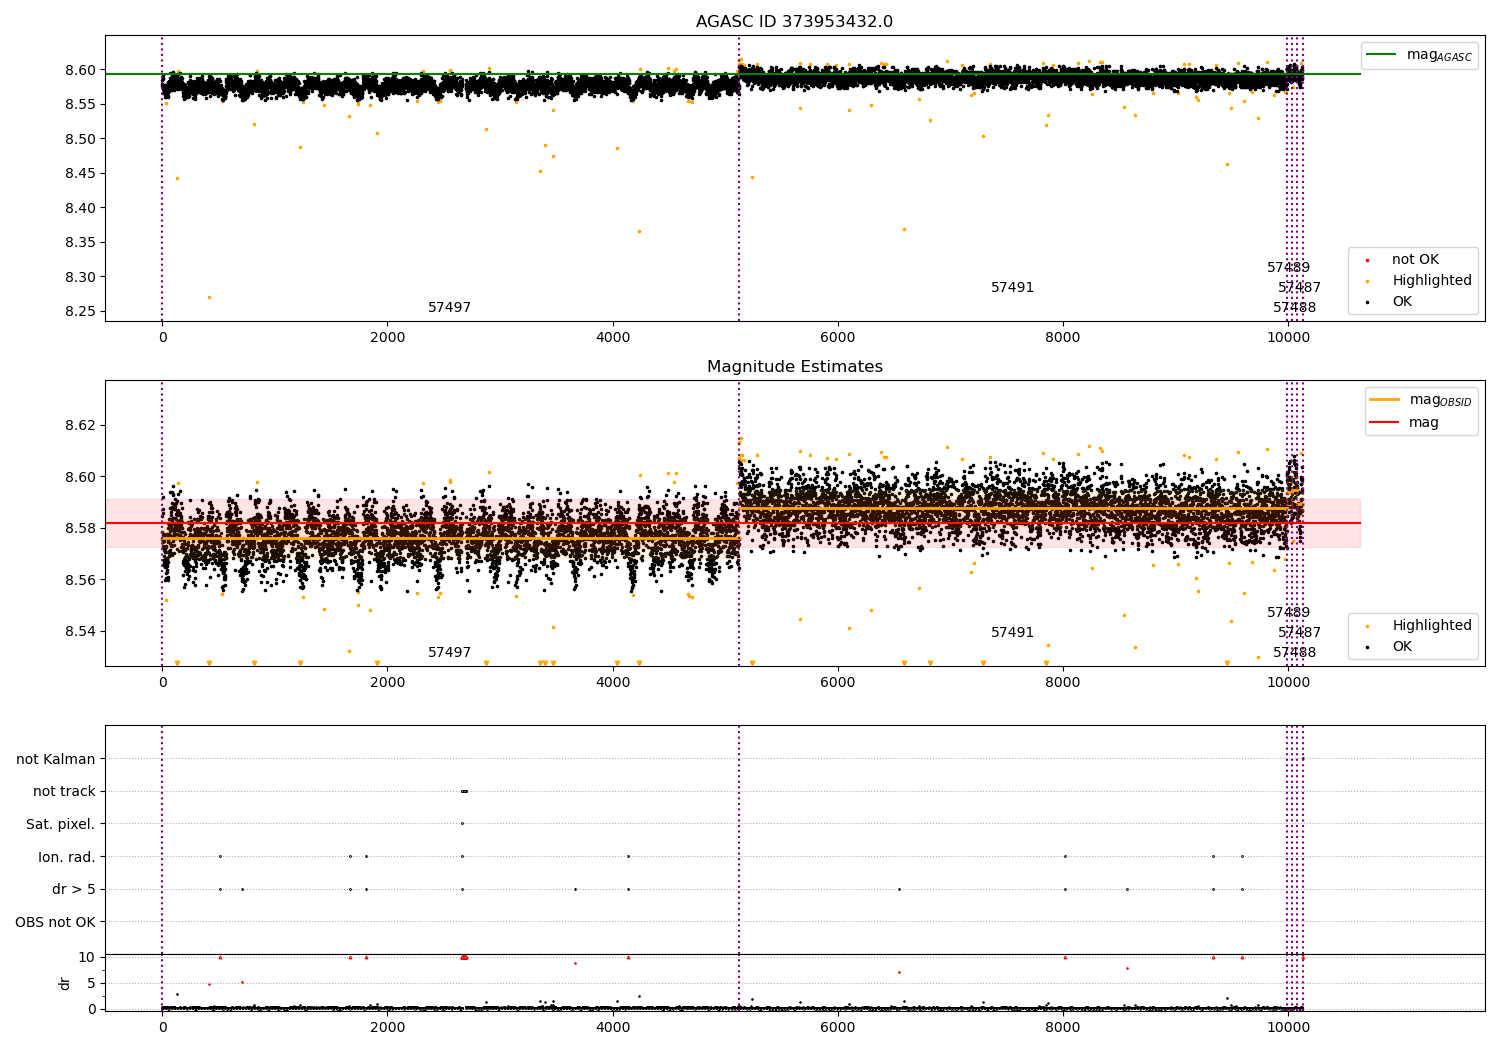Click obsid label 57497 in the AGASC plot
Viewport: 1500px width, 1050px height.
coord(449,308)
